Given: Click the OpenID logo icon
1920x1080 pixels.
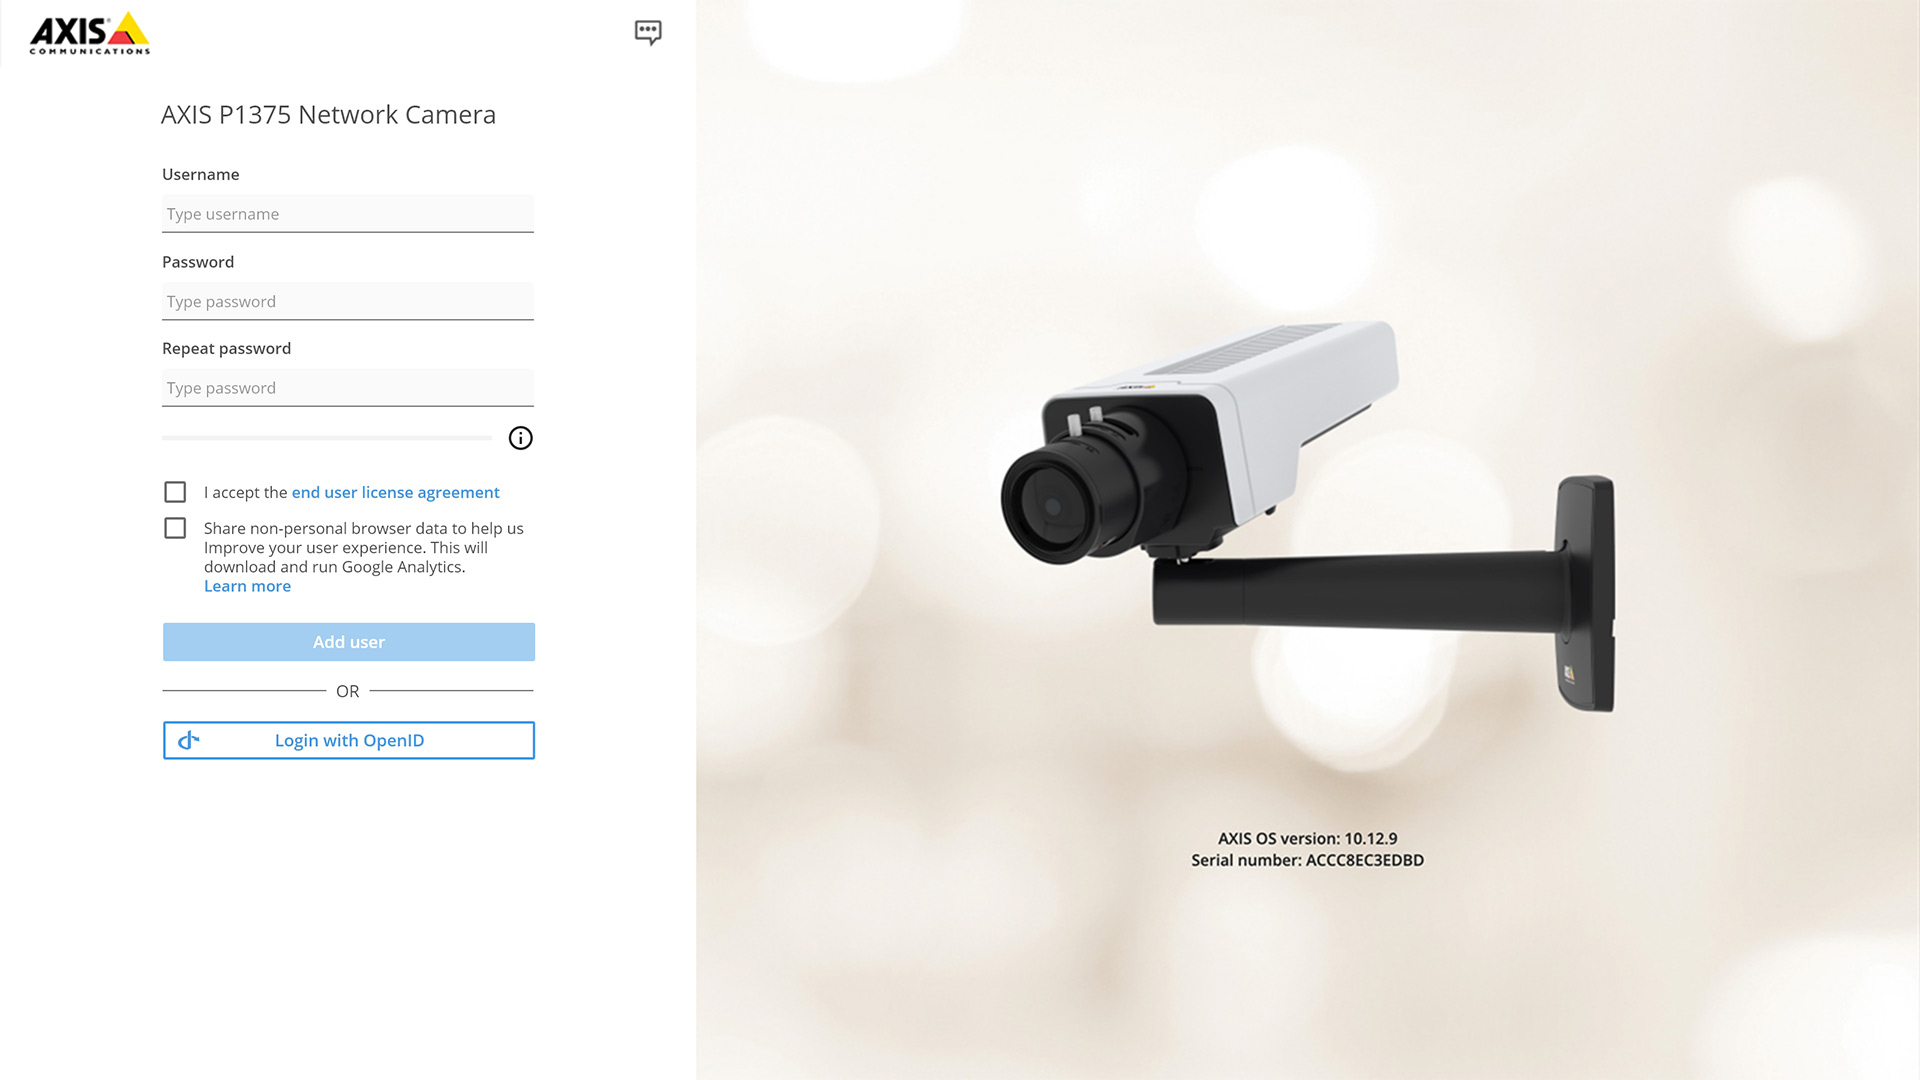Looking at the screenshot, I should (x=188, y=740).
